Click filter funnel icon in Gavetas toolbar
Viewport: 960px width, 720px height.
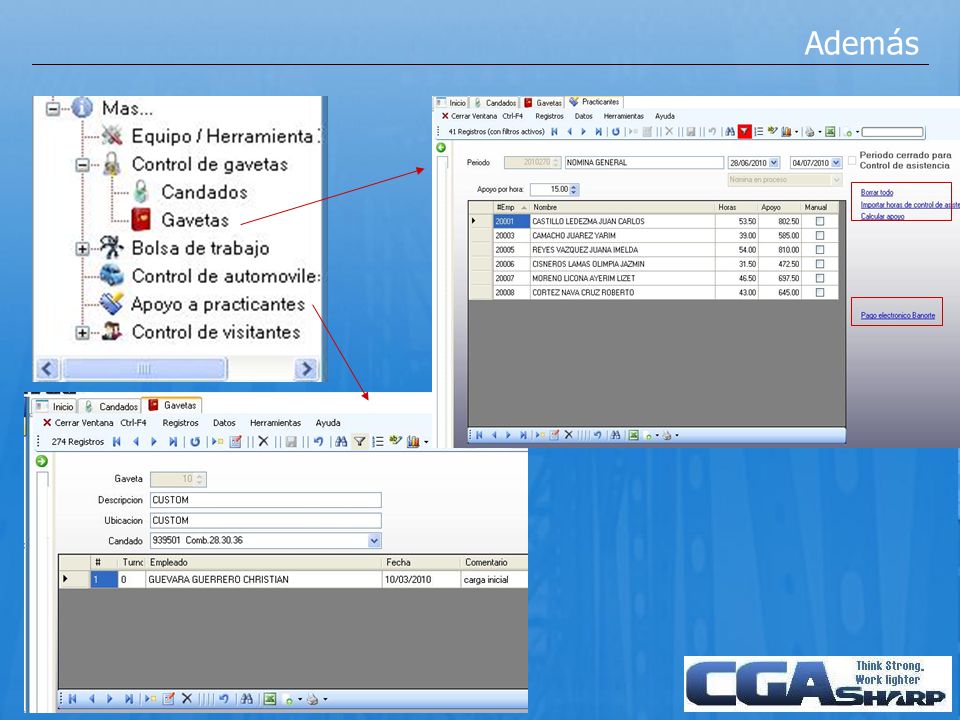[360, 441]
